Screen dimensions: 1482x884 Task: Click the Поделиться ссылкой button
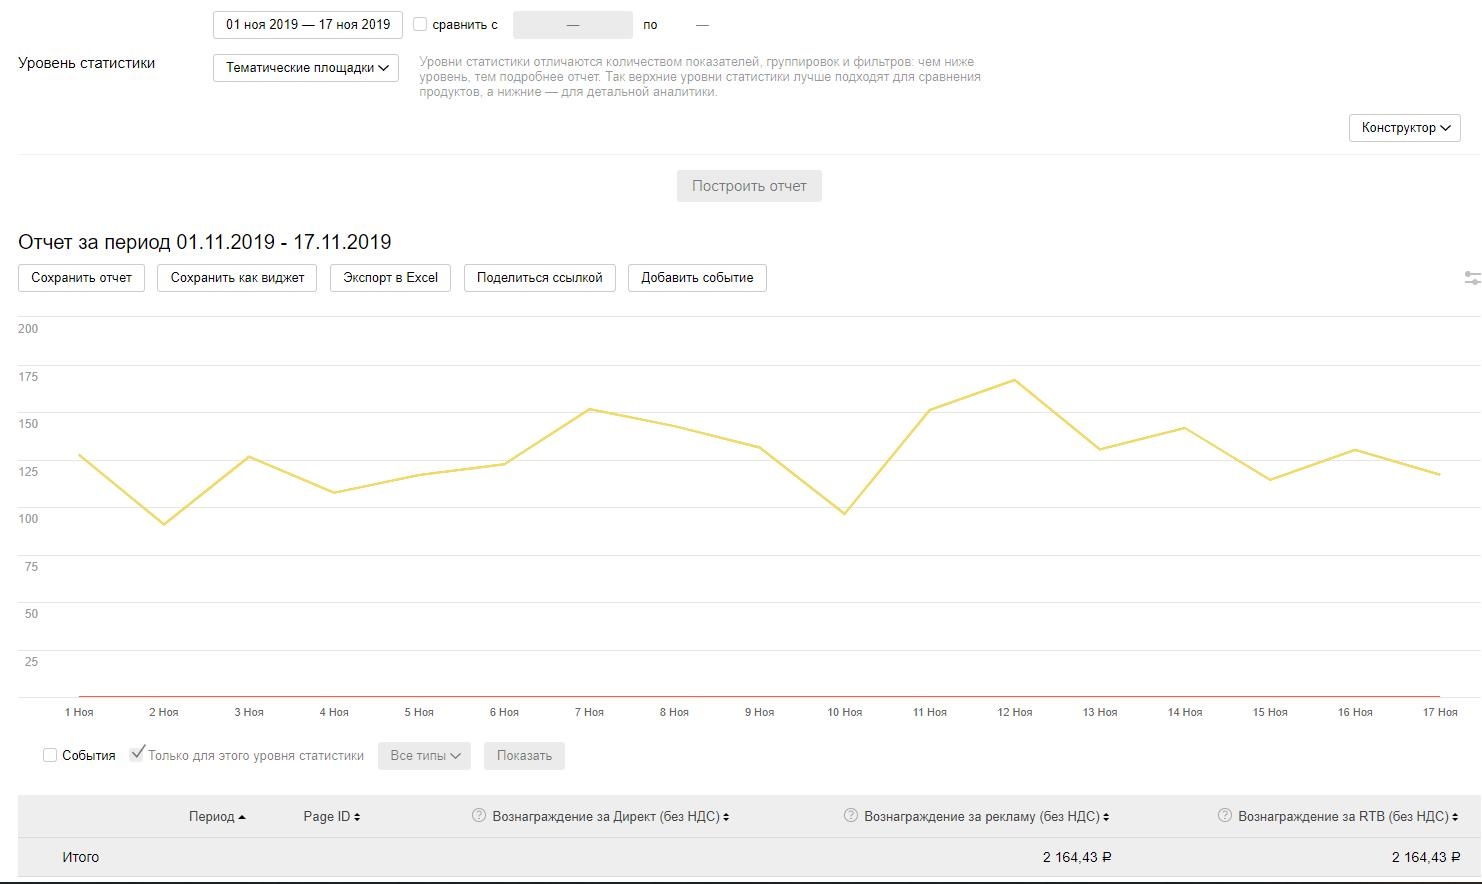[x=539, y=278]
